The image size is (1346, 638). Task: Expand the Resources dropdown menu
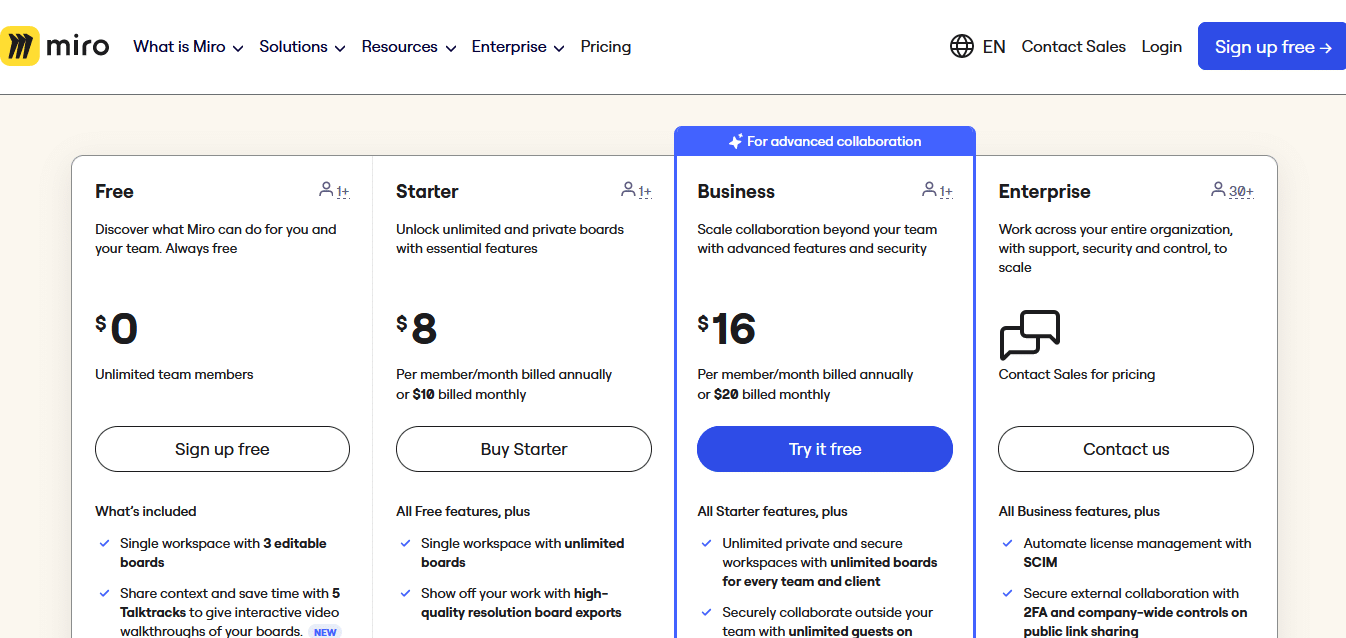[x=409, y=47]
